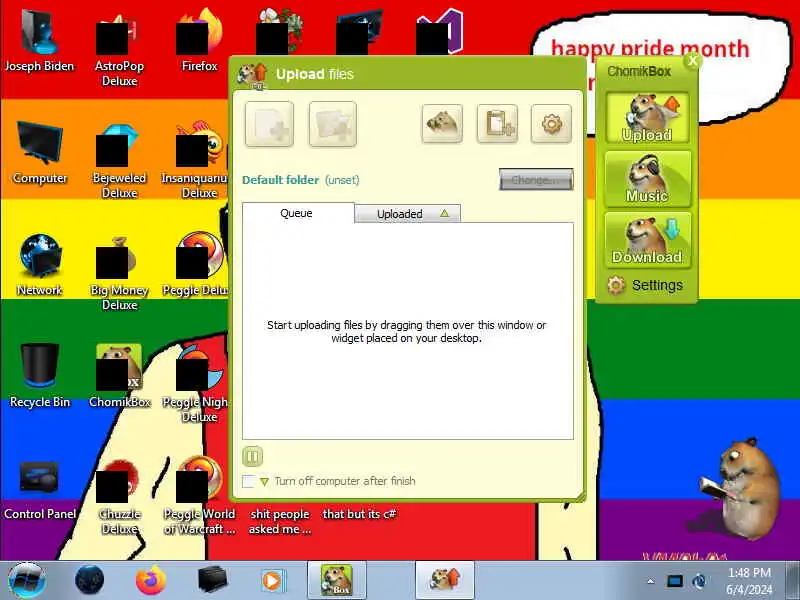
Task: Click the triangle arrow on the Uploaded tab
Action: tap(444, 213)
